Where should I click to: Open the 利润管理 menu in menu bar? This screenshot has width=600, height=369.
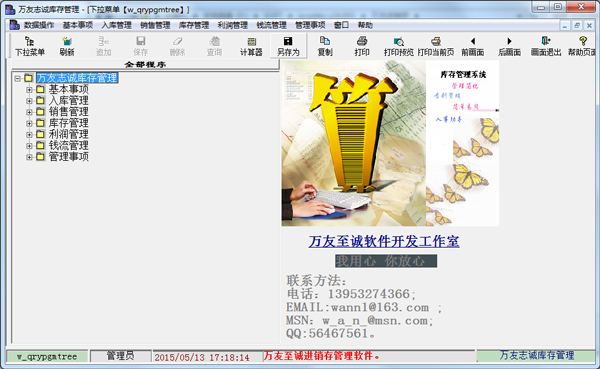(x=233, y=25)
